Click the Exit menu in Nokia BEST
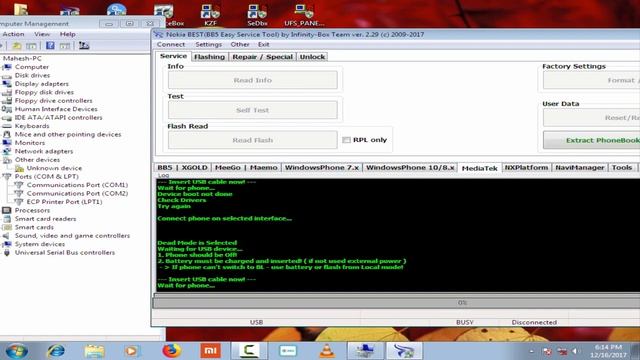This screenshot has height=360, width=640. pos(264,44)
